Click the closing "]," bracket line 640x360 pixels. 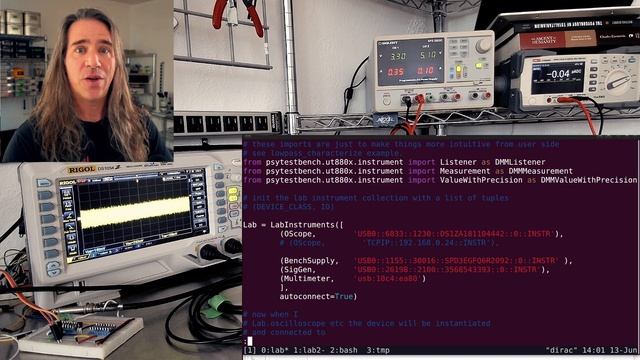click(284, 288)
